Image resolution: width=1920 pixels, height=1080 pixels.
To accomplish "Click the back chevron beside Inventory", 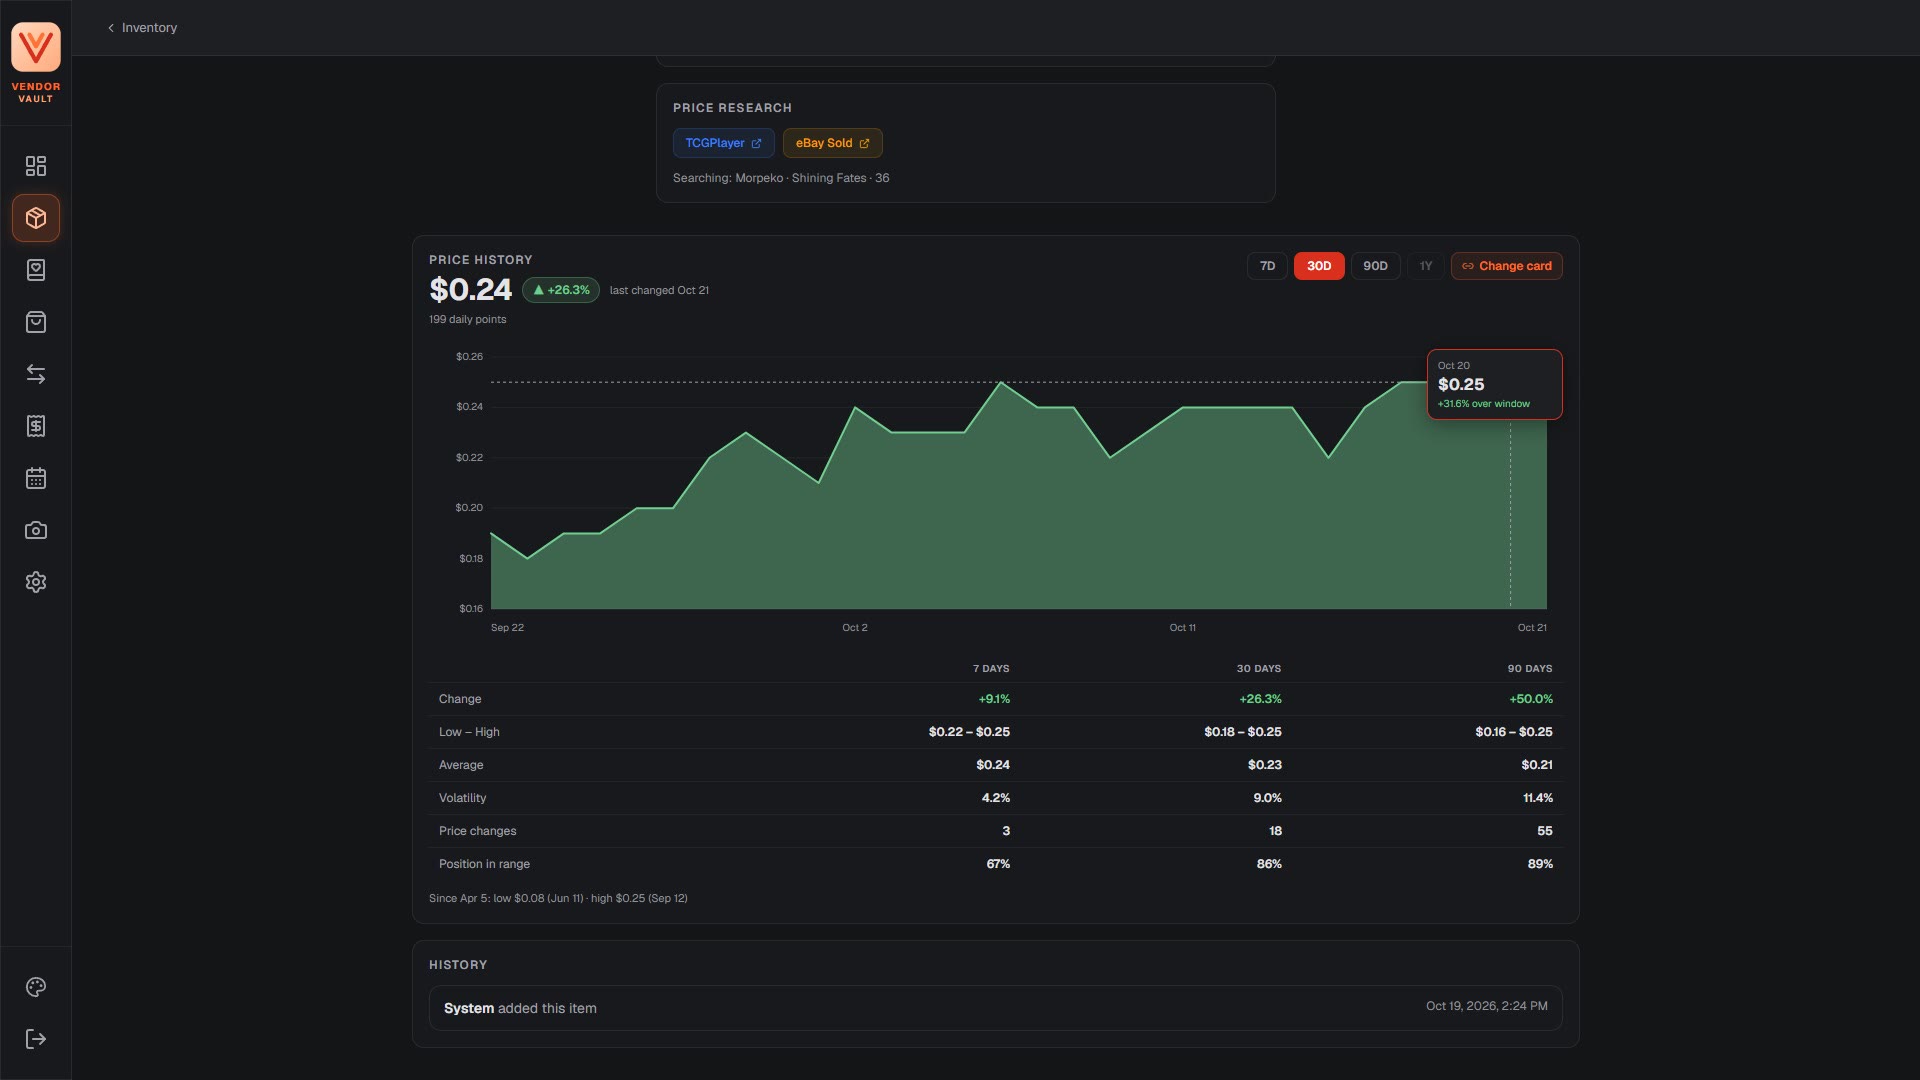I will point(111,28).
